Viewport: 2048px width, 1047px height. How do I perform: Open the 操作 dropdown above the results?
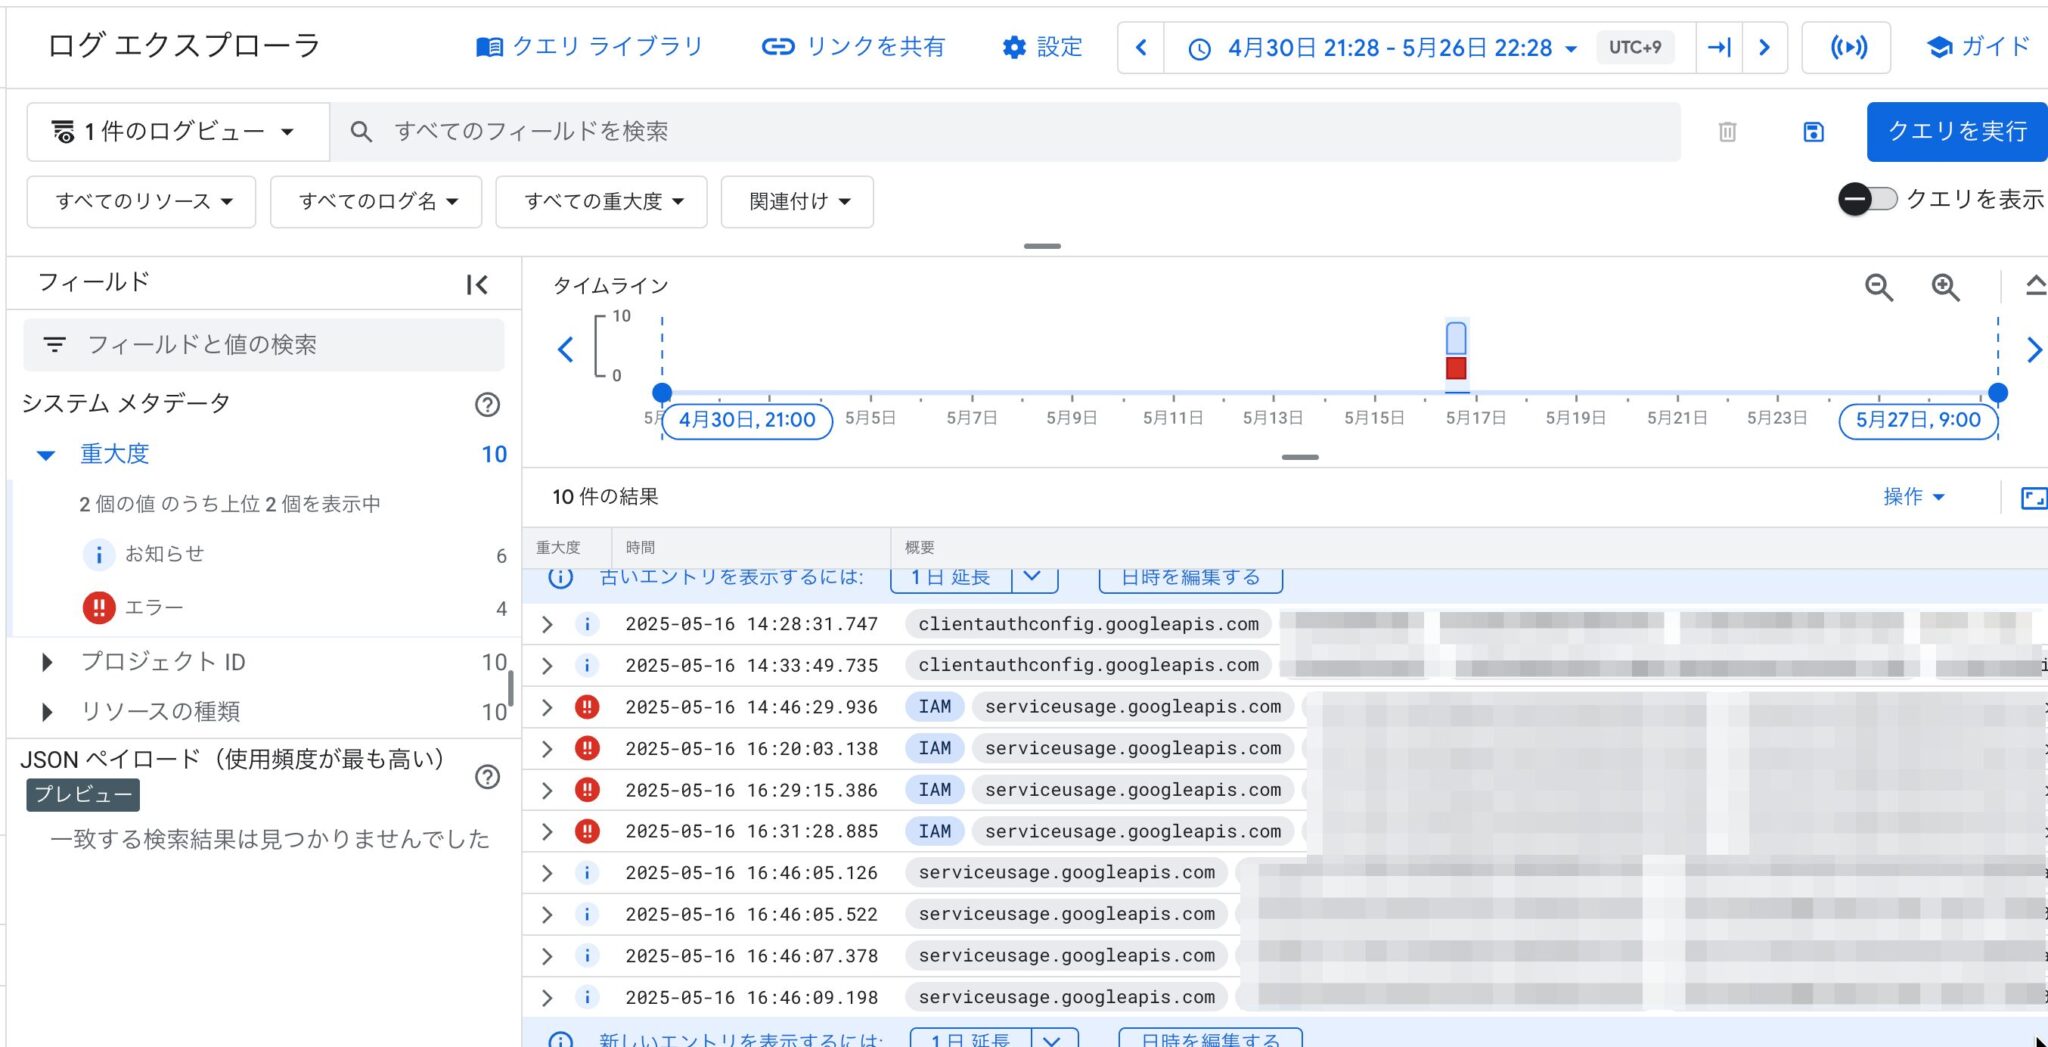(x=1912, y=497)
